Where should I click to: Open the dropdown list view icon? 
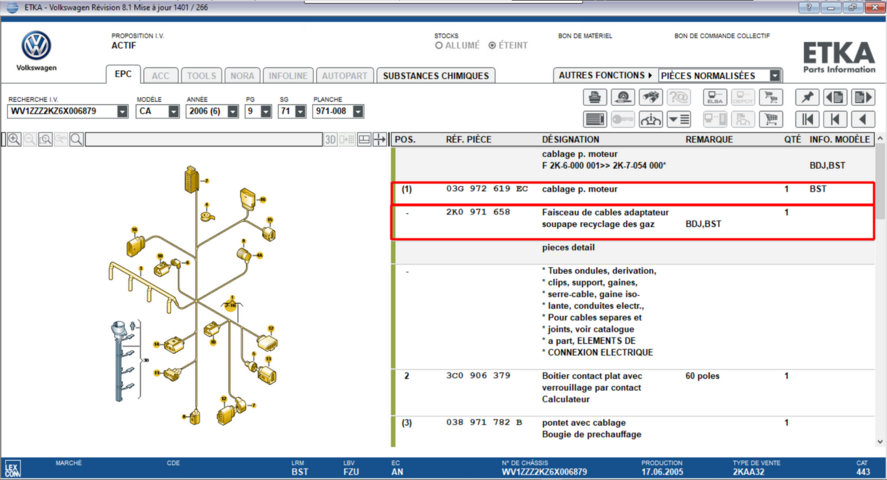[x=679, y=119]
